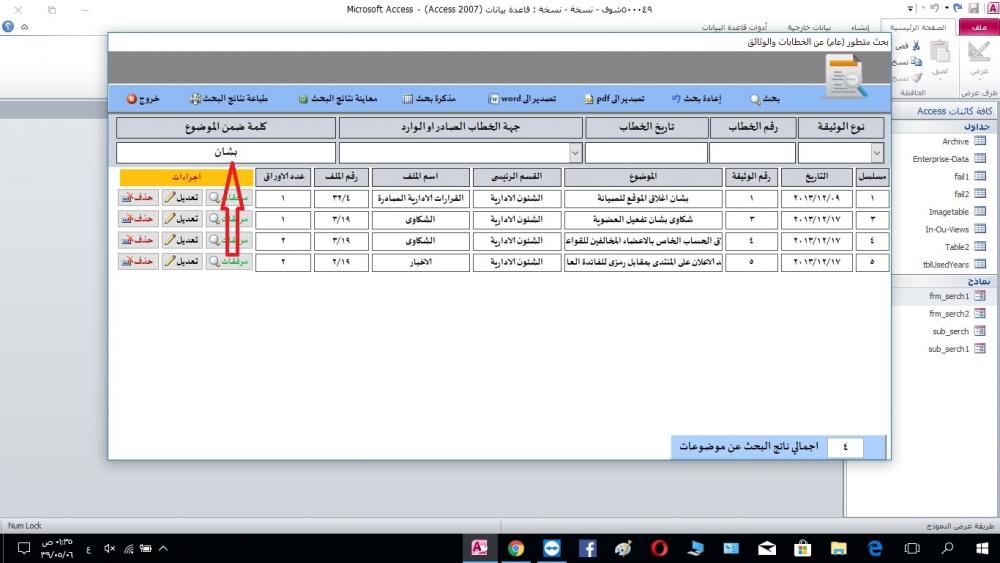Edit the record with serial number 3
Screen dimensions: 1000x563
(181, 219)
